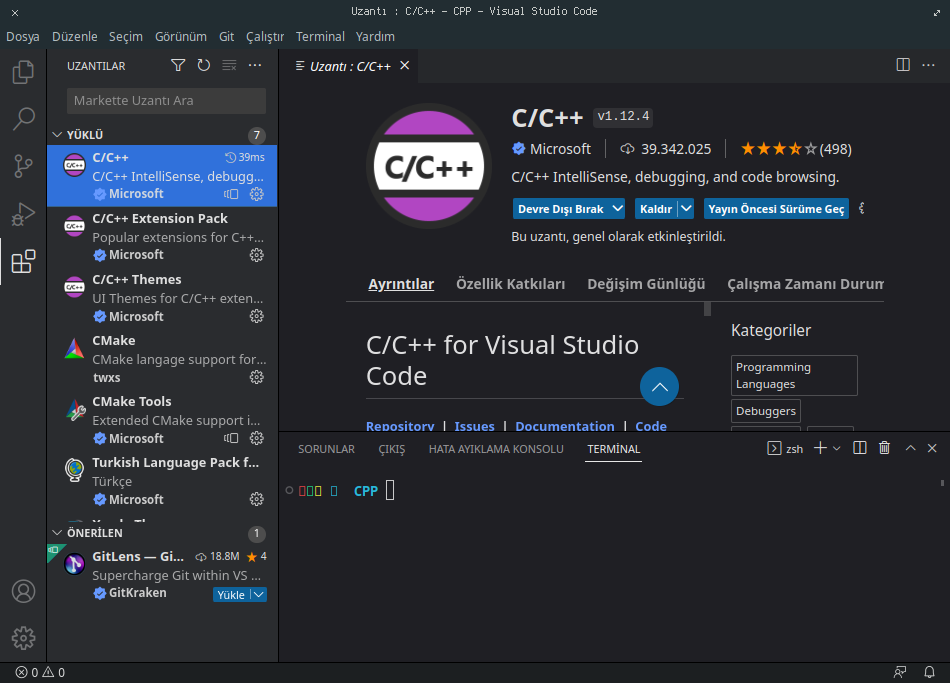This screenshot has width=950, height=683.
Task: Close the Uzantı: C/C++ editor tab
Action: coord(405,65)
